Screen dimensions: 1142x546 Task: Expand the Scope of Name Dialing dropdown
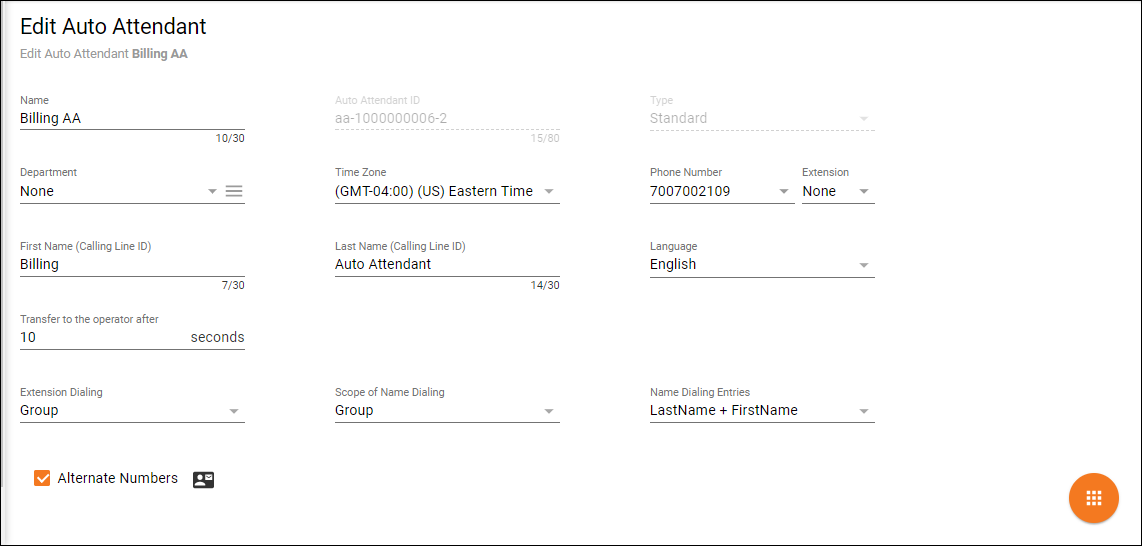coord(549,411)
